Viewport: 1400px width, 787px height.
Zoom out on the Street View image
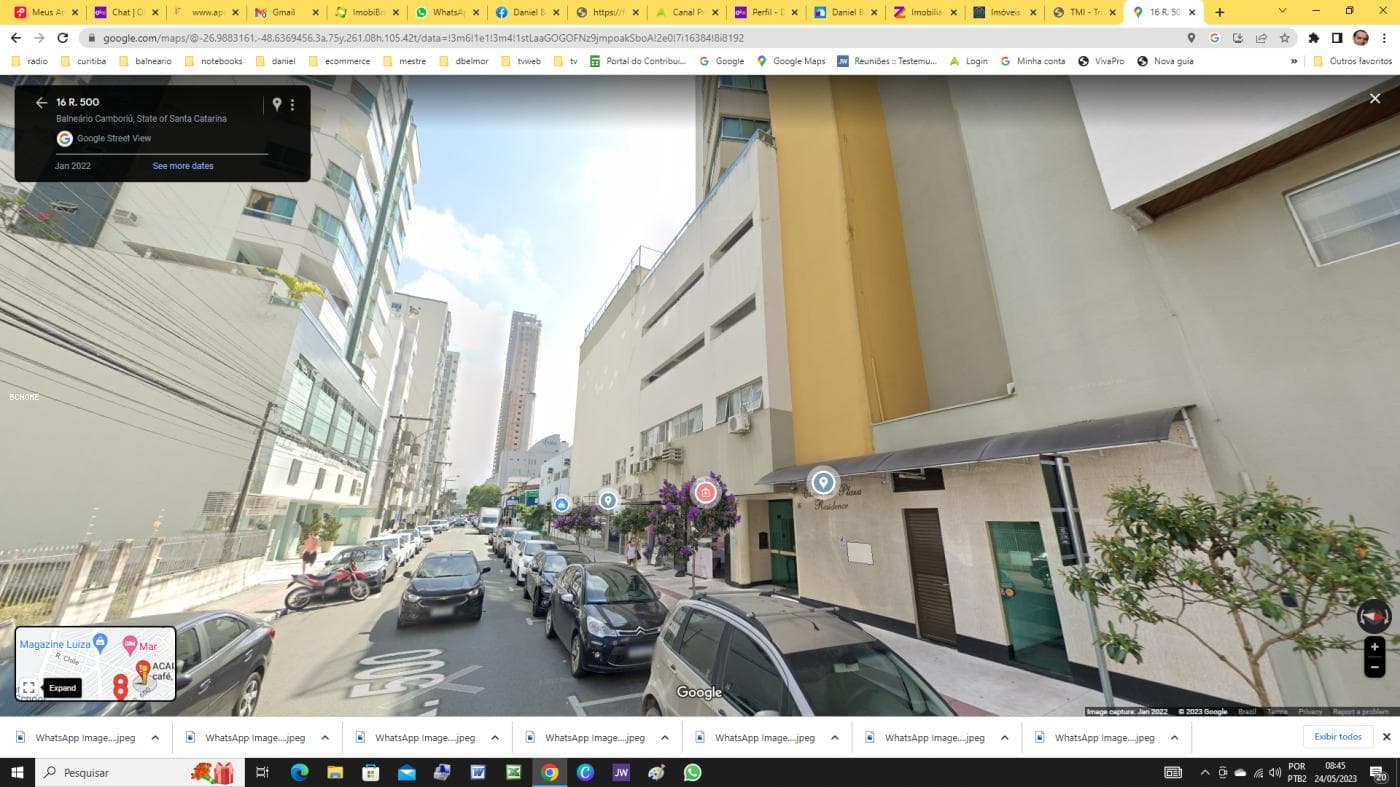tap(1374, 667)
